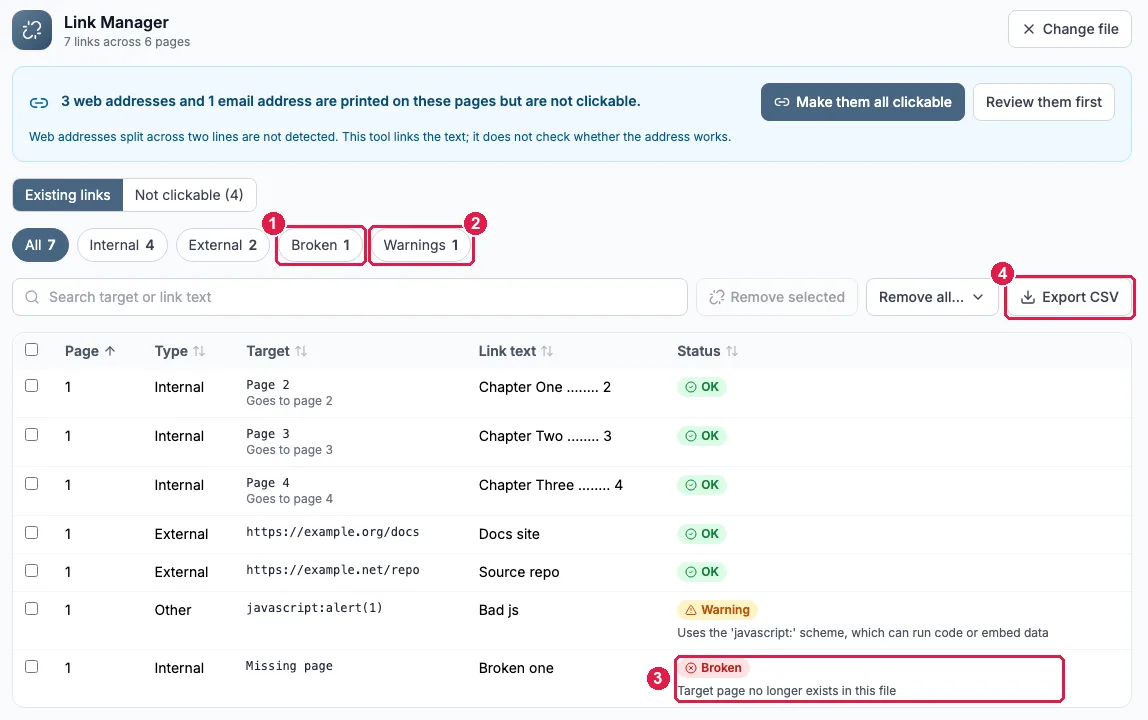Click the 7 links across 6 pages subtitle
Screen dimensions: 1148x720
(x=127, y=42)
